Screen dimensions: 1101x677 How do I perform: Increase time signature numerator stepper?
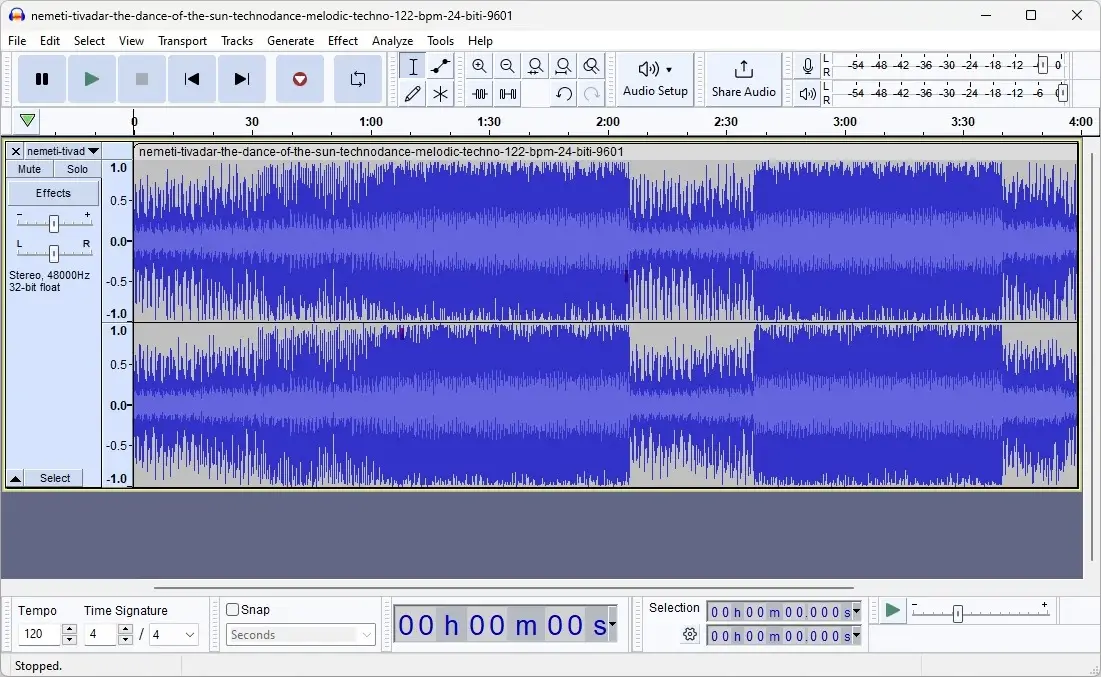[124, 629]
